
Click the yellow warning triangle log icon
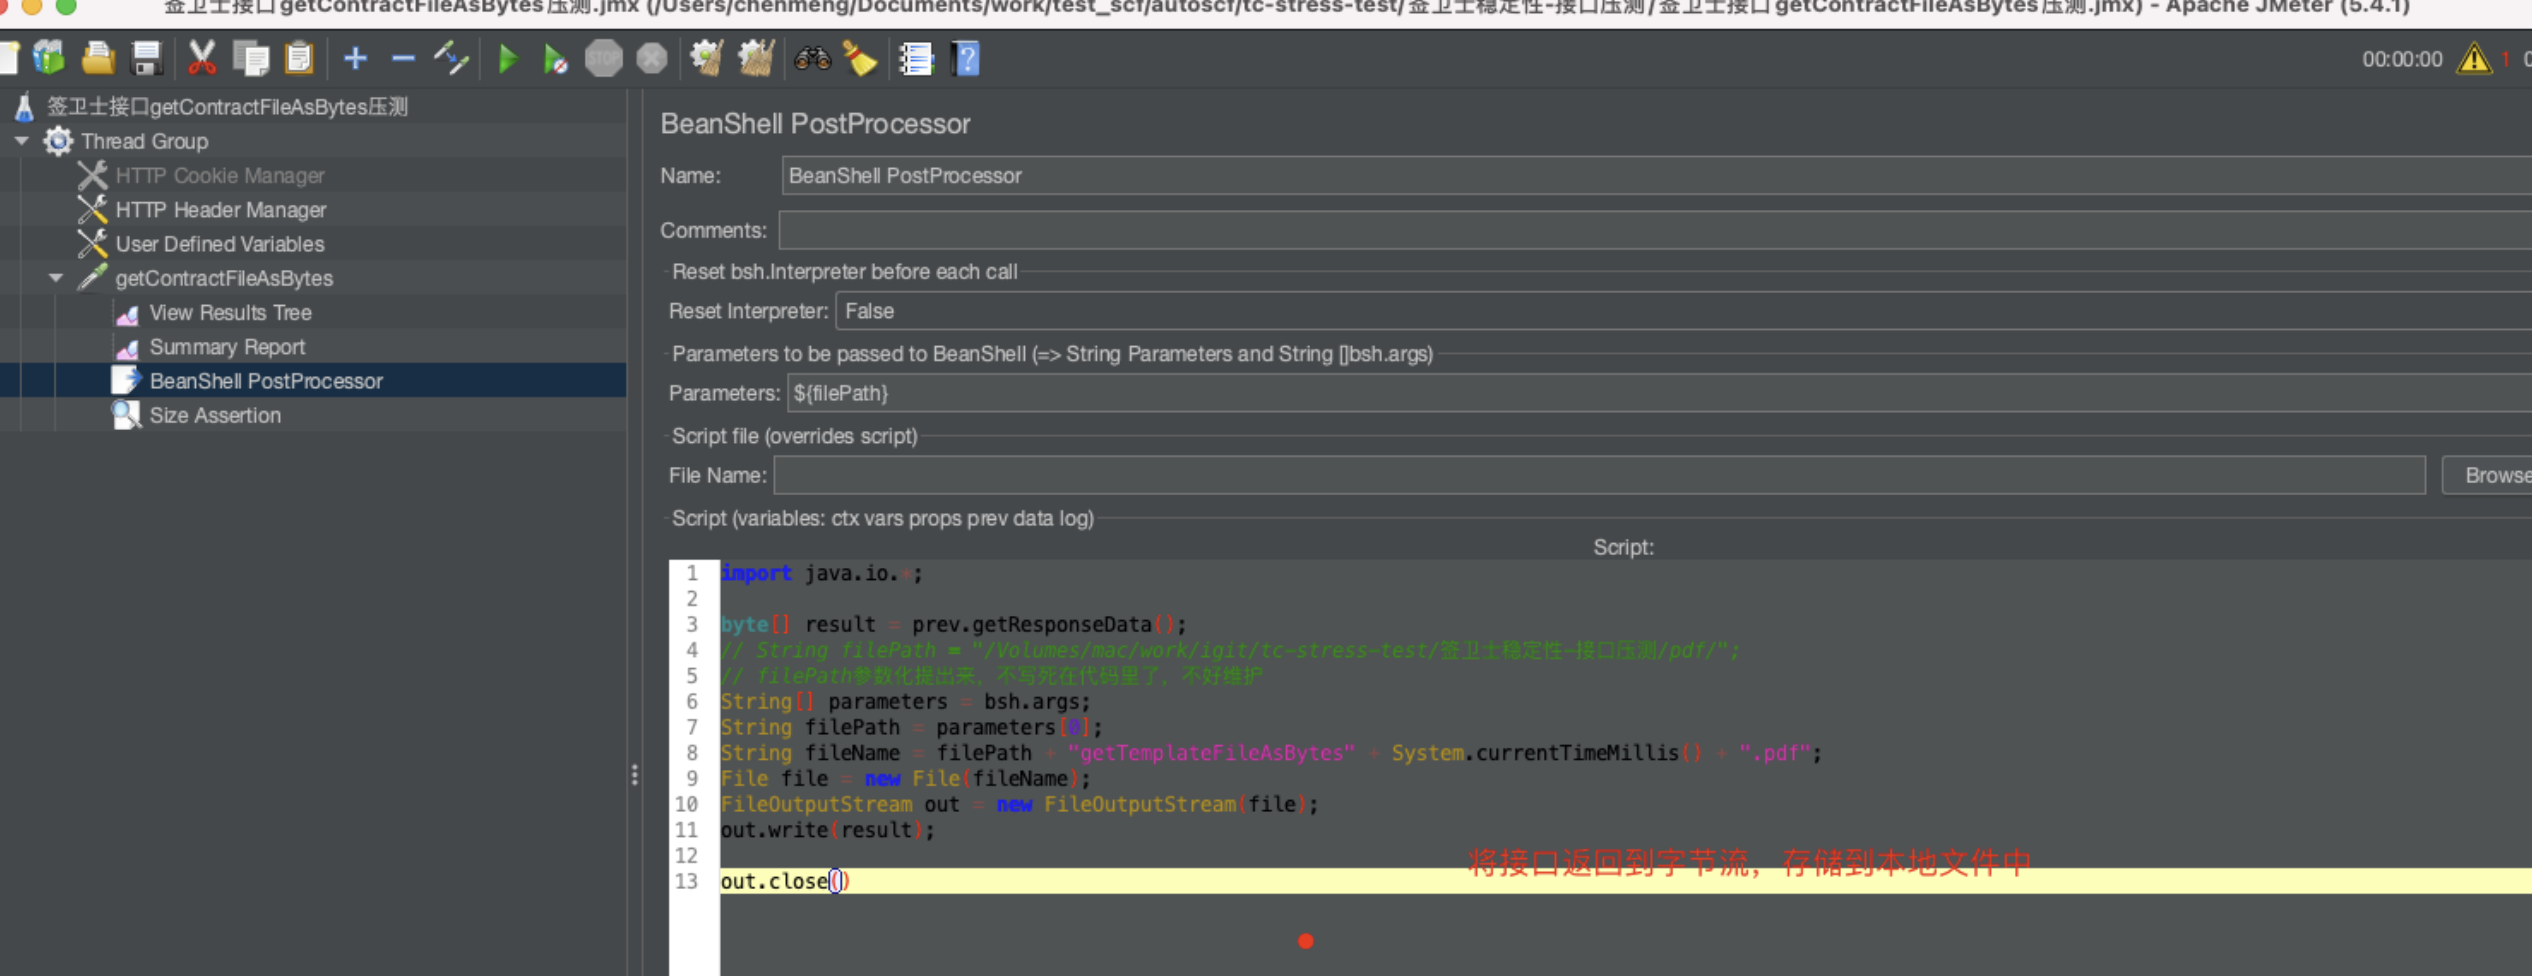[x=2474, y=59]
